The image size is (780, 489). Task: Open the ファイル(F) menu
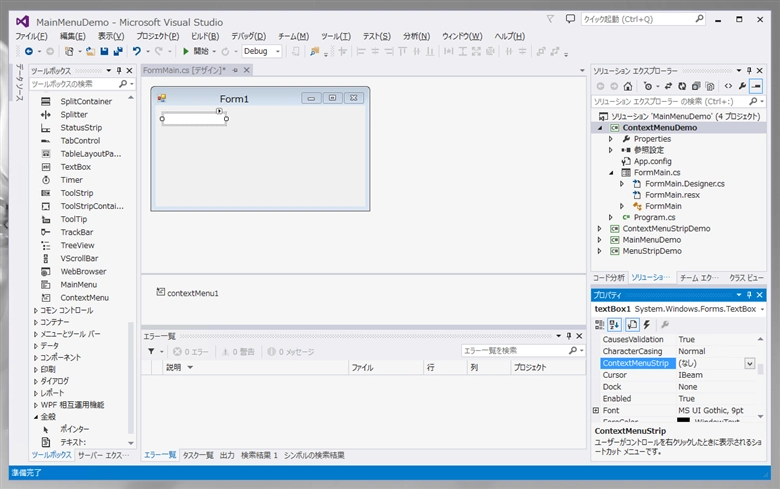(31, 36)
